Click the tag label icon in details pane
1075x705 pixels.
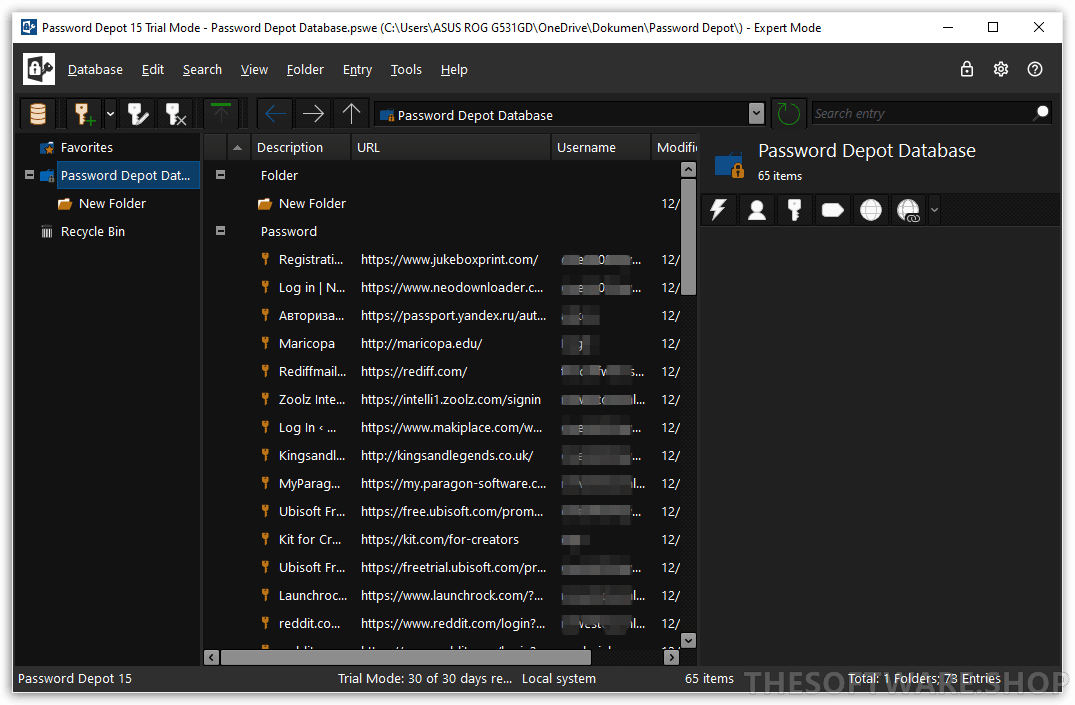pos(832,210)
